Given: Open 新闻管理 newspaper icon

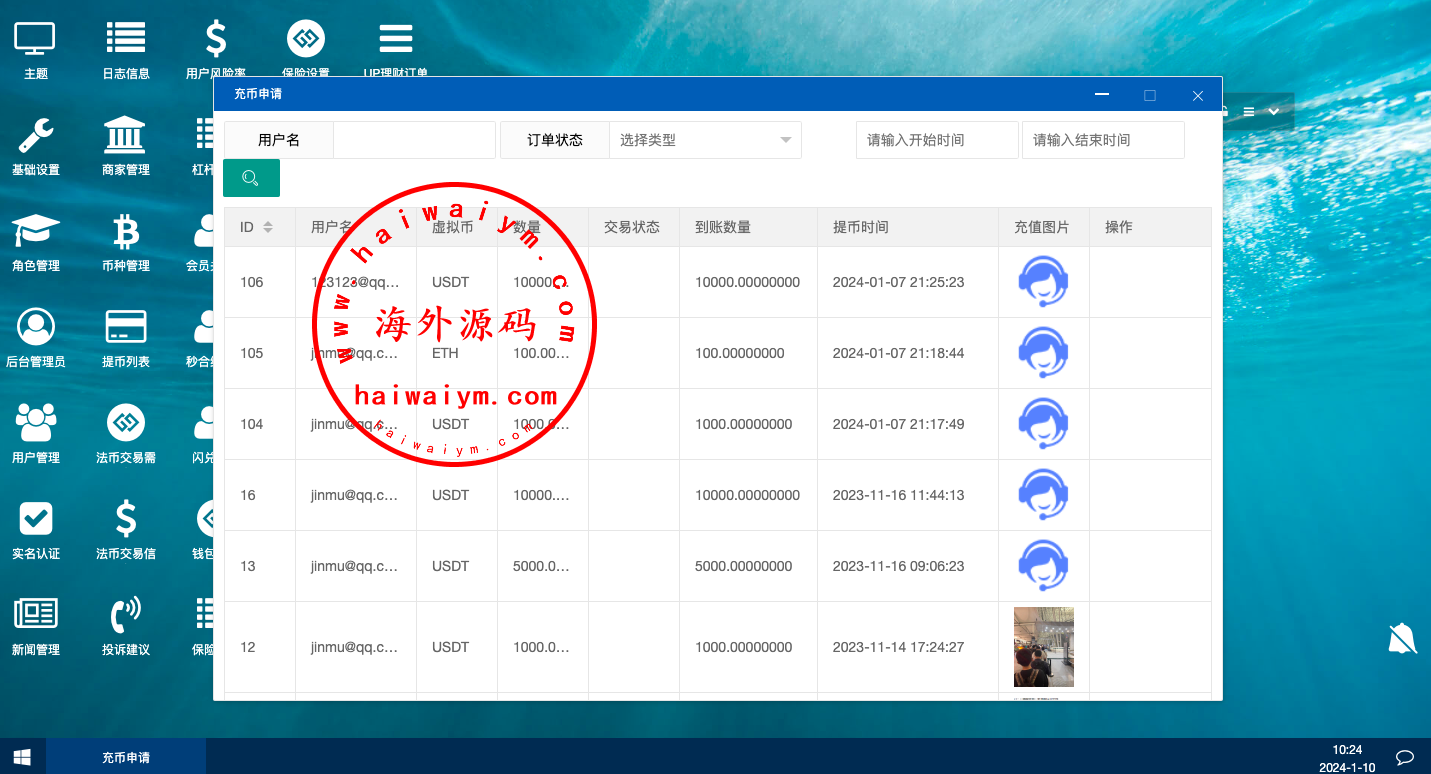Looking at the screenshot, I should [35, 615].
